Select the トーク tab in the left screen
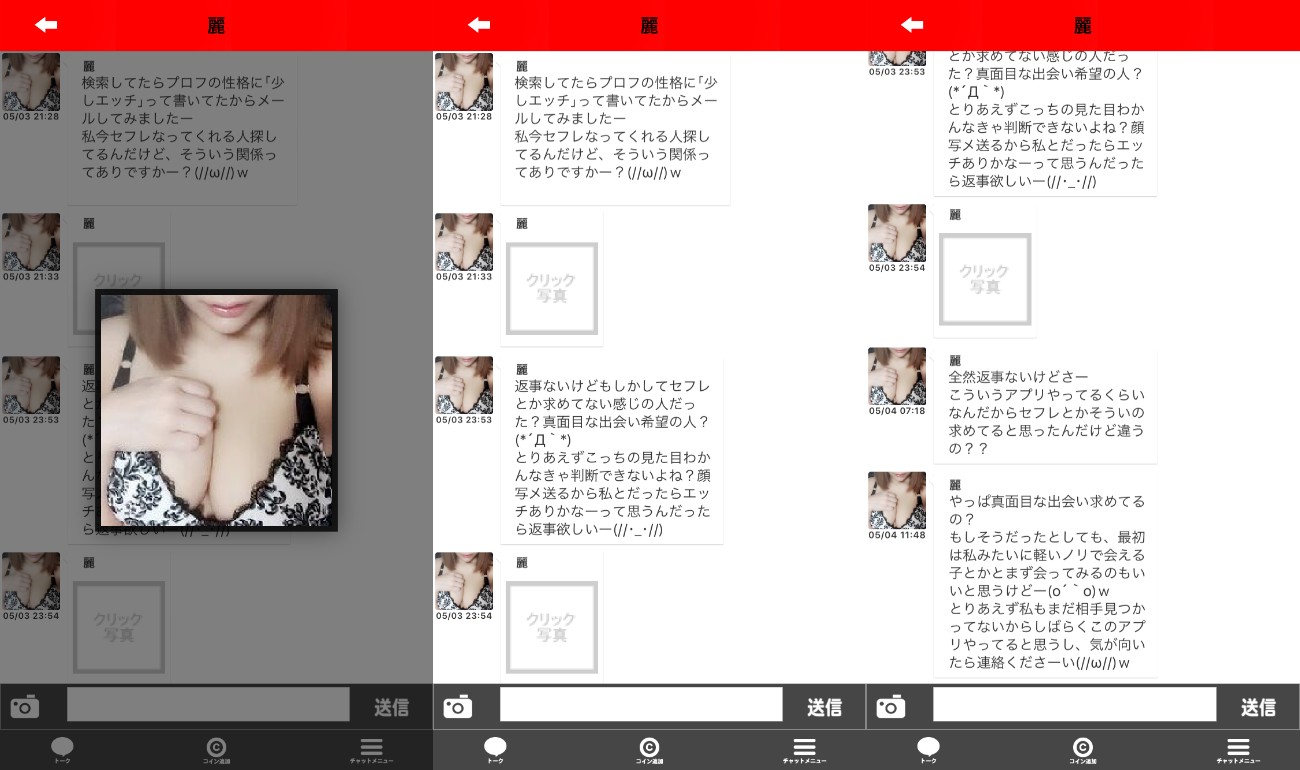Viewport: 1300px width, 770px height. coord(62,749)
